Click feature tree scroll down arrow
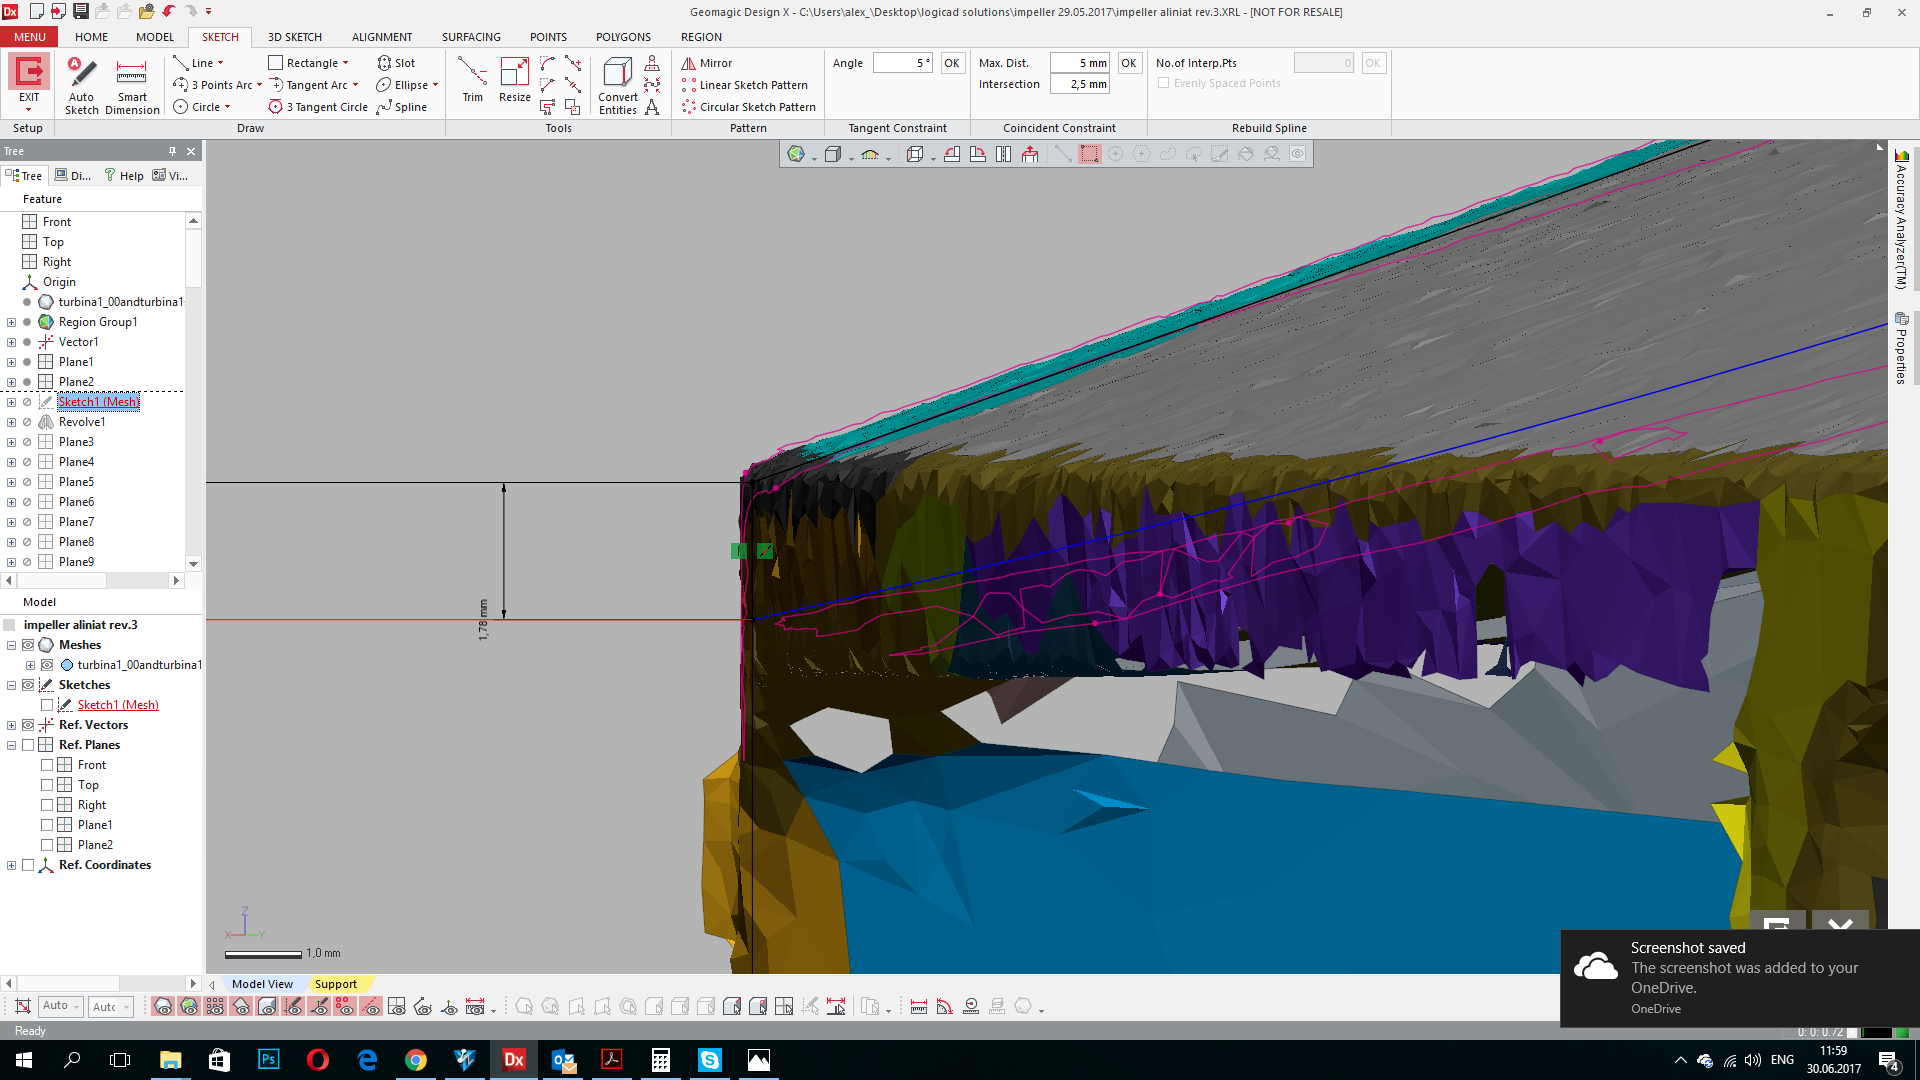Screen dimensions: 1920x1080 pyautogui.click(x=193, y=563)
